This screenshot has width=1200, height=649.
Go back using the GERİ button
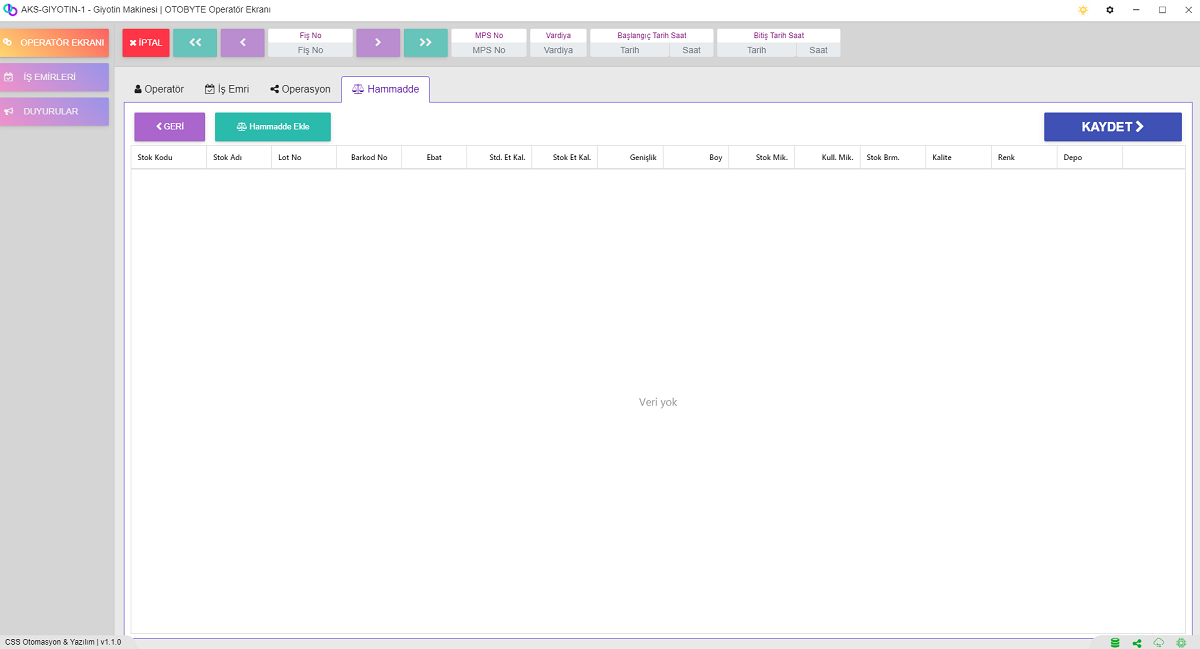point(170,127)
